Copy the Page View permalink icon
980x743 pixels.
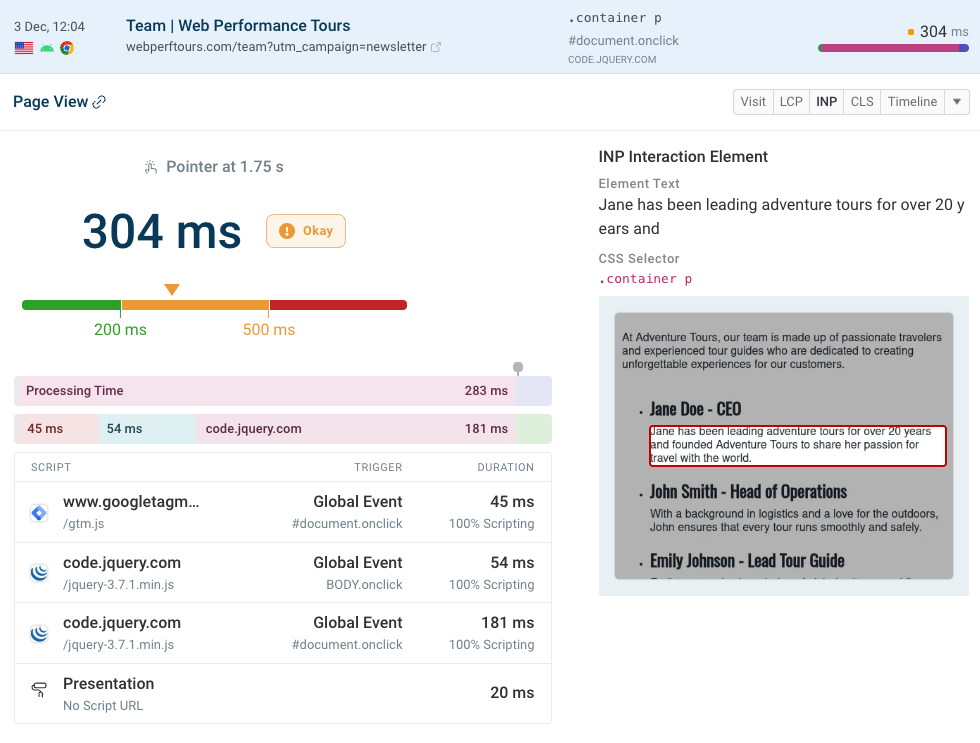coord(99,102)
